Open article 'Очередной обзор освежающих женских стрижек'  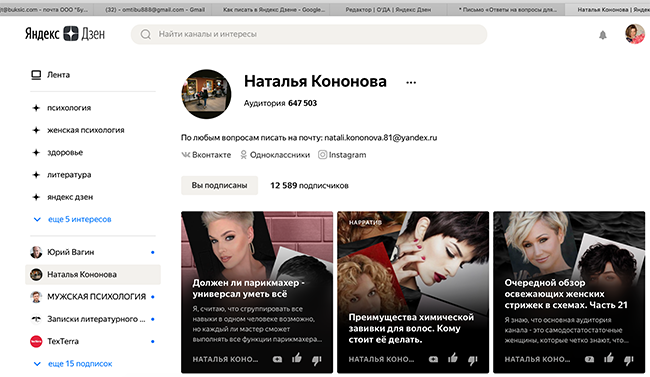(569, 292)
